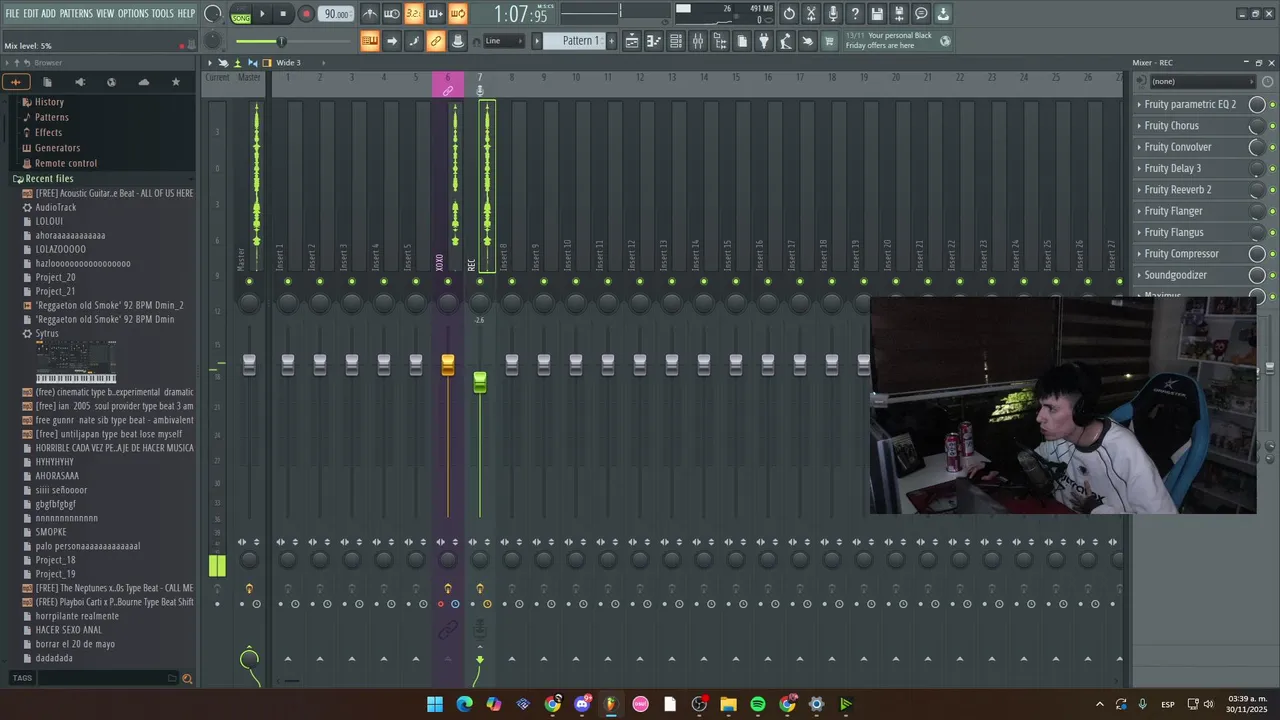The image size is (1280, 720).
Task: Click the Metronome icon
Action: pos(370,14)
